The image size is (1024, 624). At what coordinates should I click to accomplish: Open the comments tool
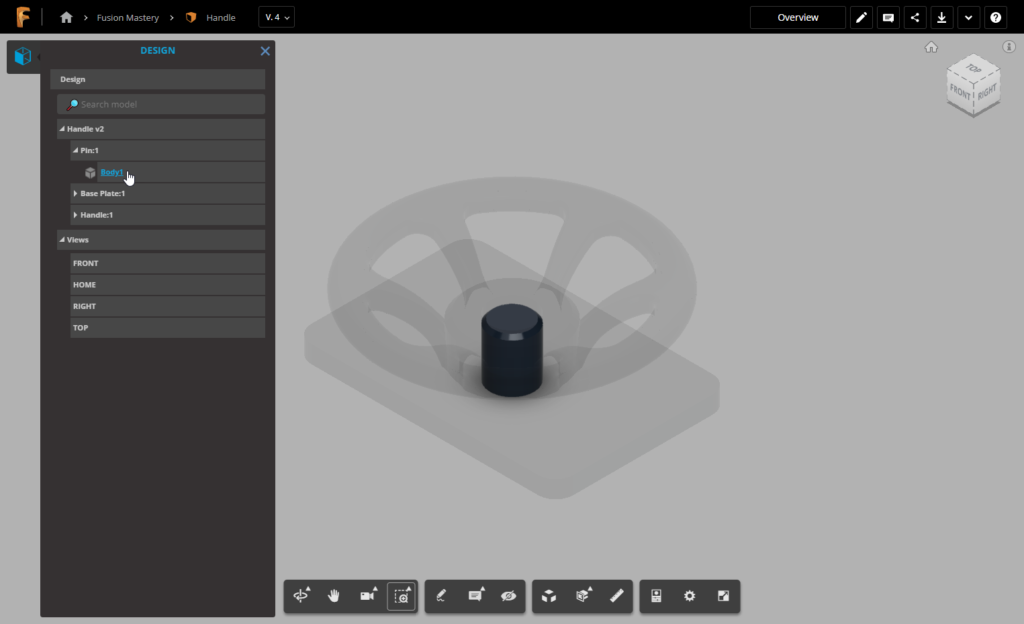pos(473,596)
